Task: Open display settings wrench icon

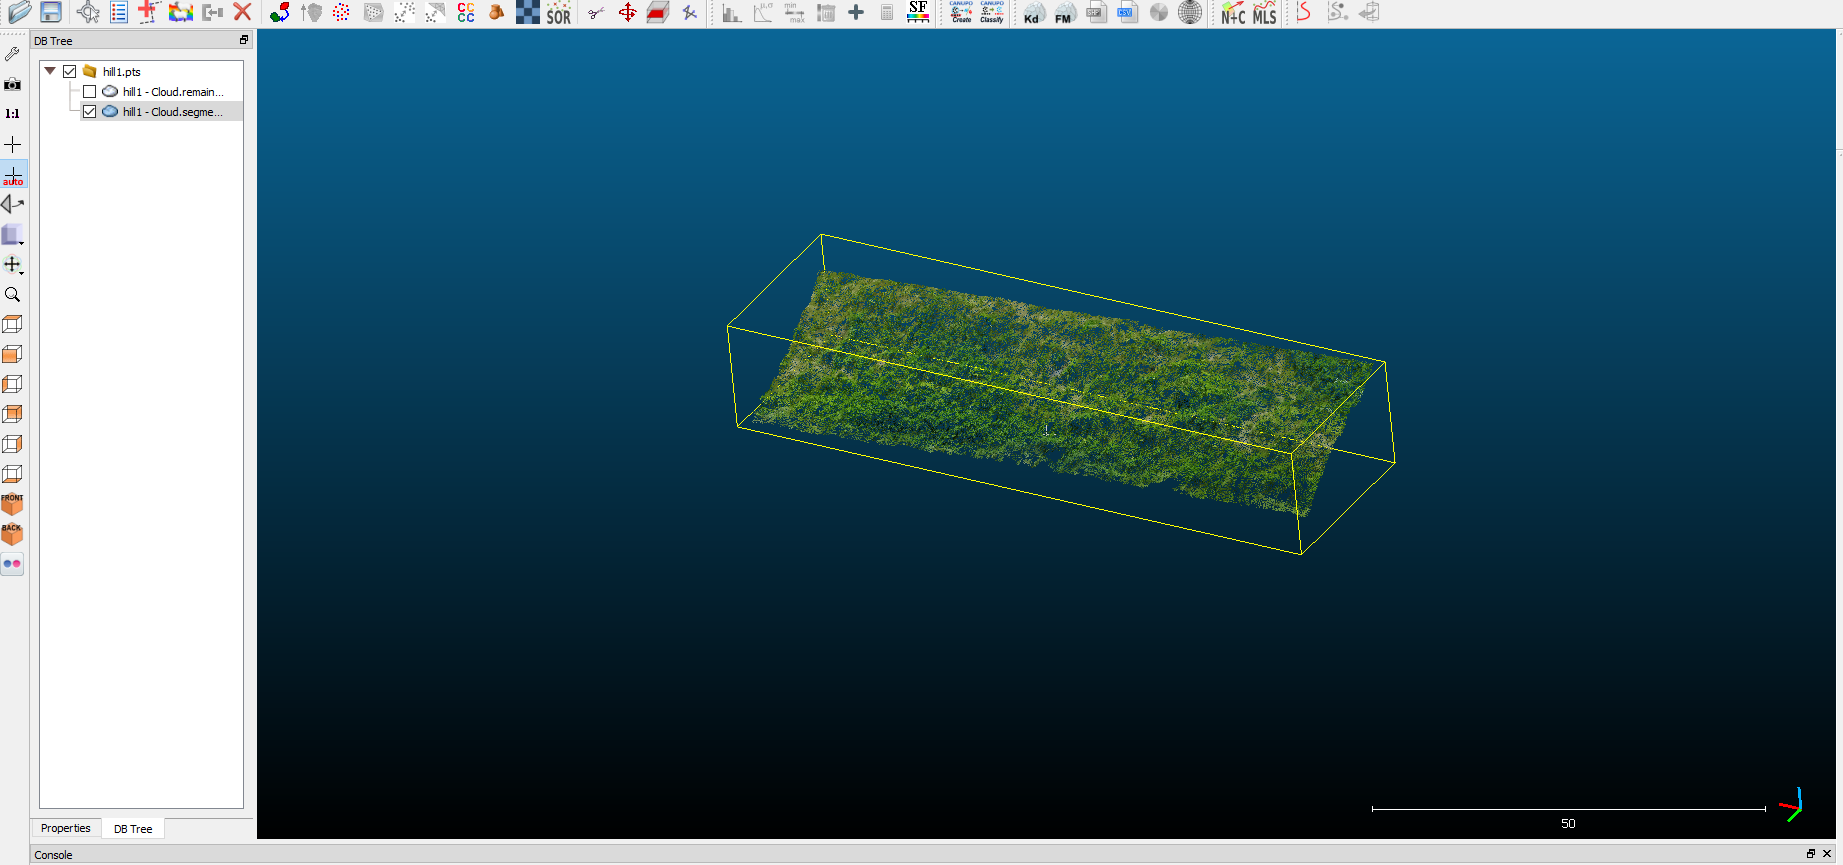Action: point(13,54)
